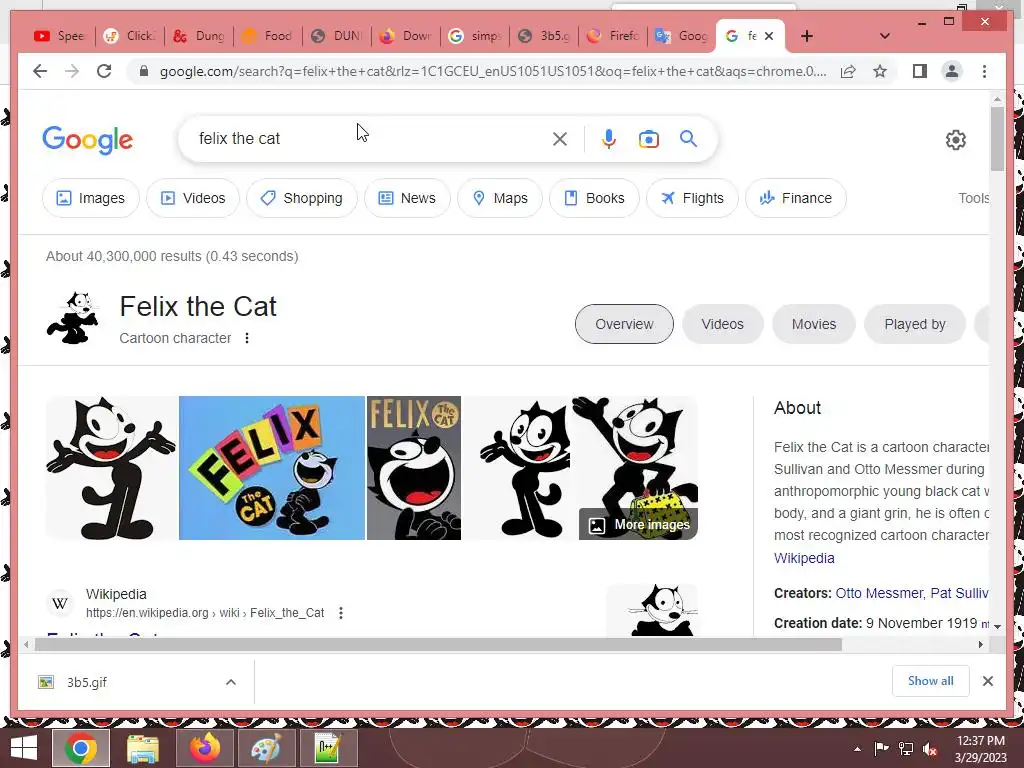Select the Played by chip
The width and height of the screenshot is (1024, 768).
pyautogui.click(x=914, y=324)
